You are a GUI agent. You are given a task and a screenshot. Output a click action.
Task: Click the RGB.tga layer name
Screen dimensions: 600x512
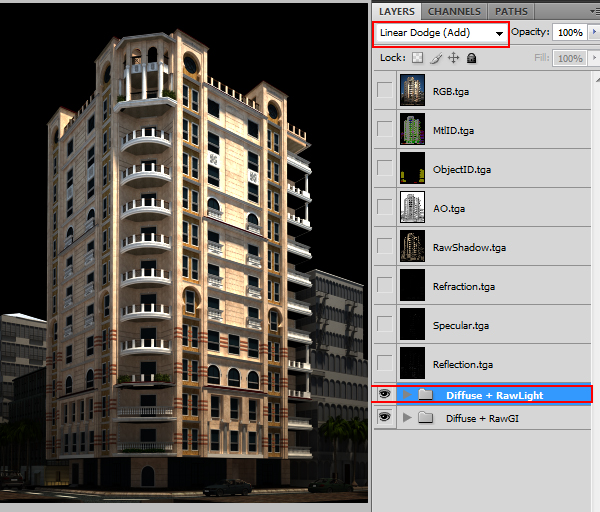click(x=451, y=91)
